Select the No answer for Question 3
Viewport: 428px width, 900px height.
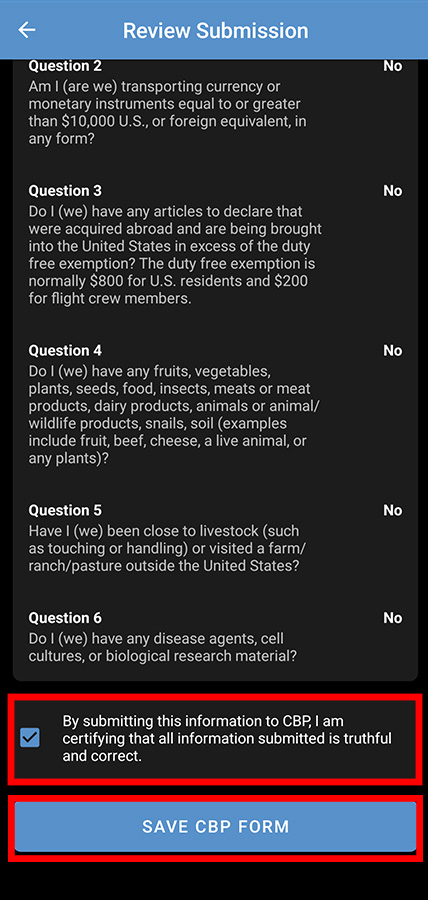point(393,191)
